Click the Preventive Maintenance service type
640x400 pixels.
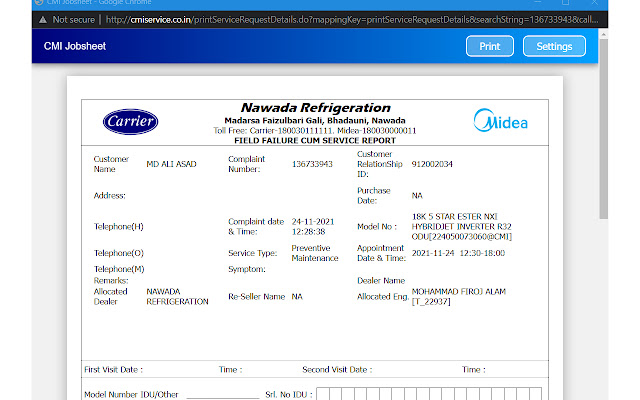315,253
